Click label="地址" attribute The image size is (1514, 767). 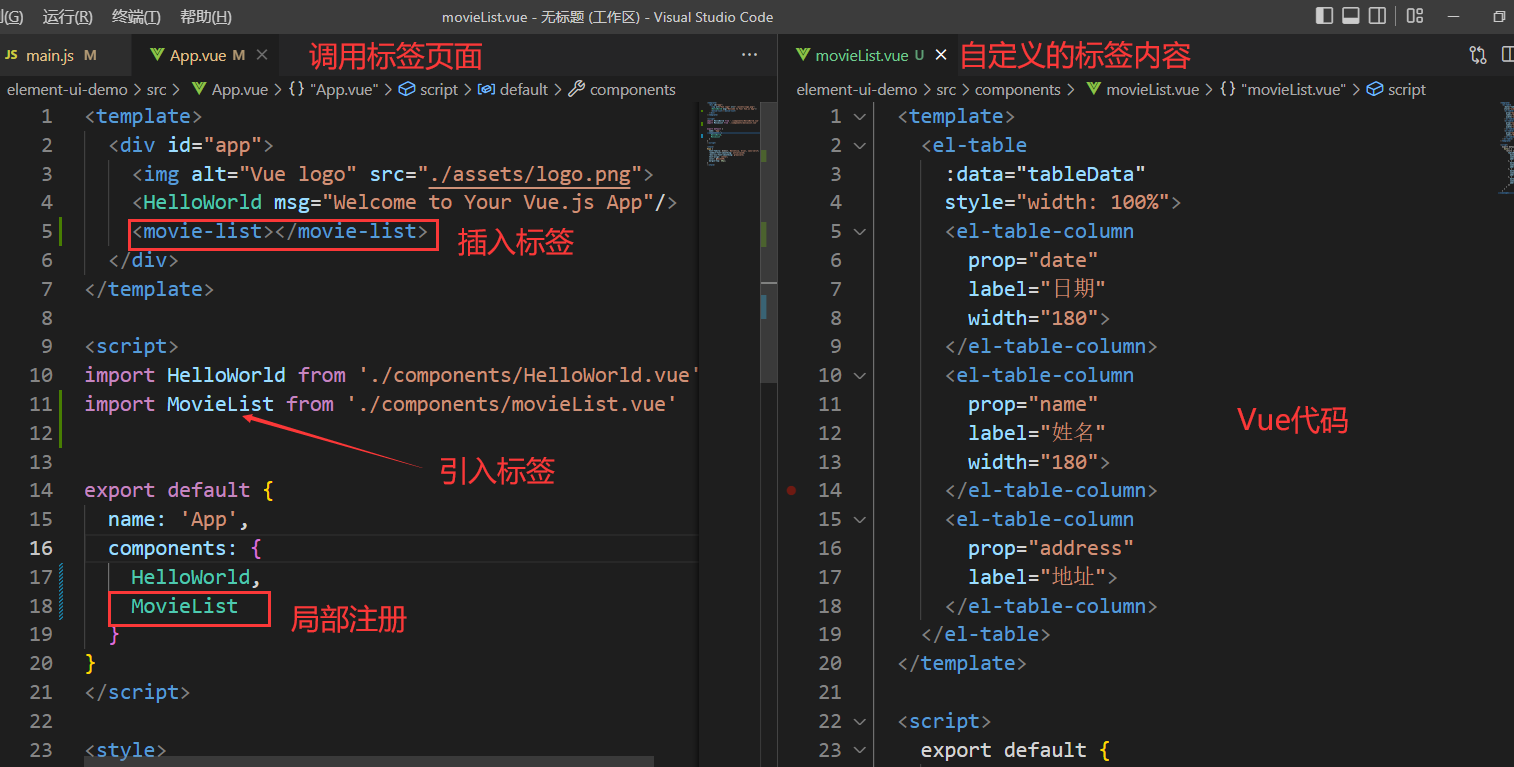(x=1037, y=577)
